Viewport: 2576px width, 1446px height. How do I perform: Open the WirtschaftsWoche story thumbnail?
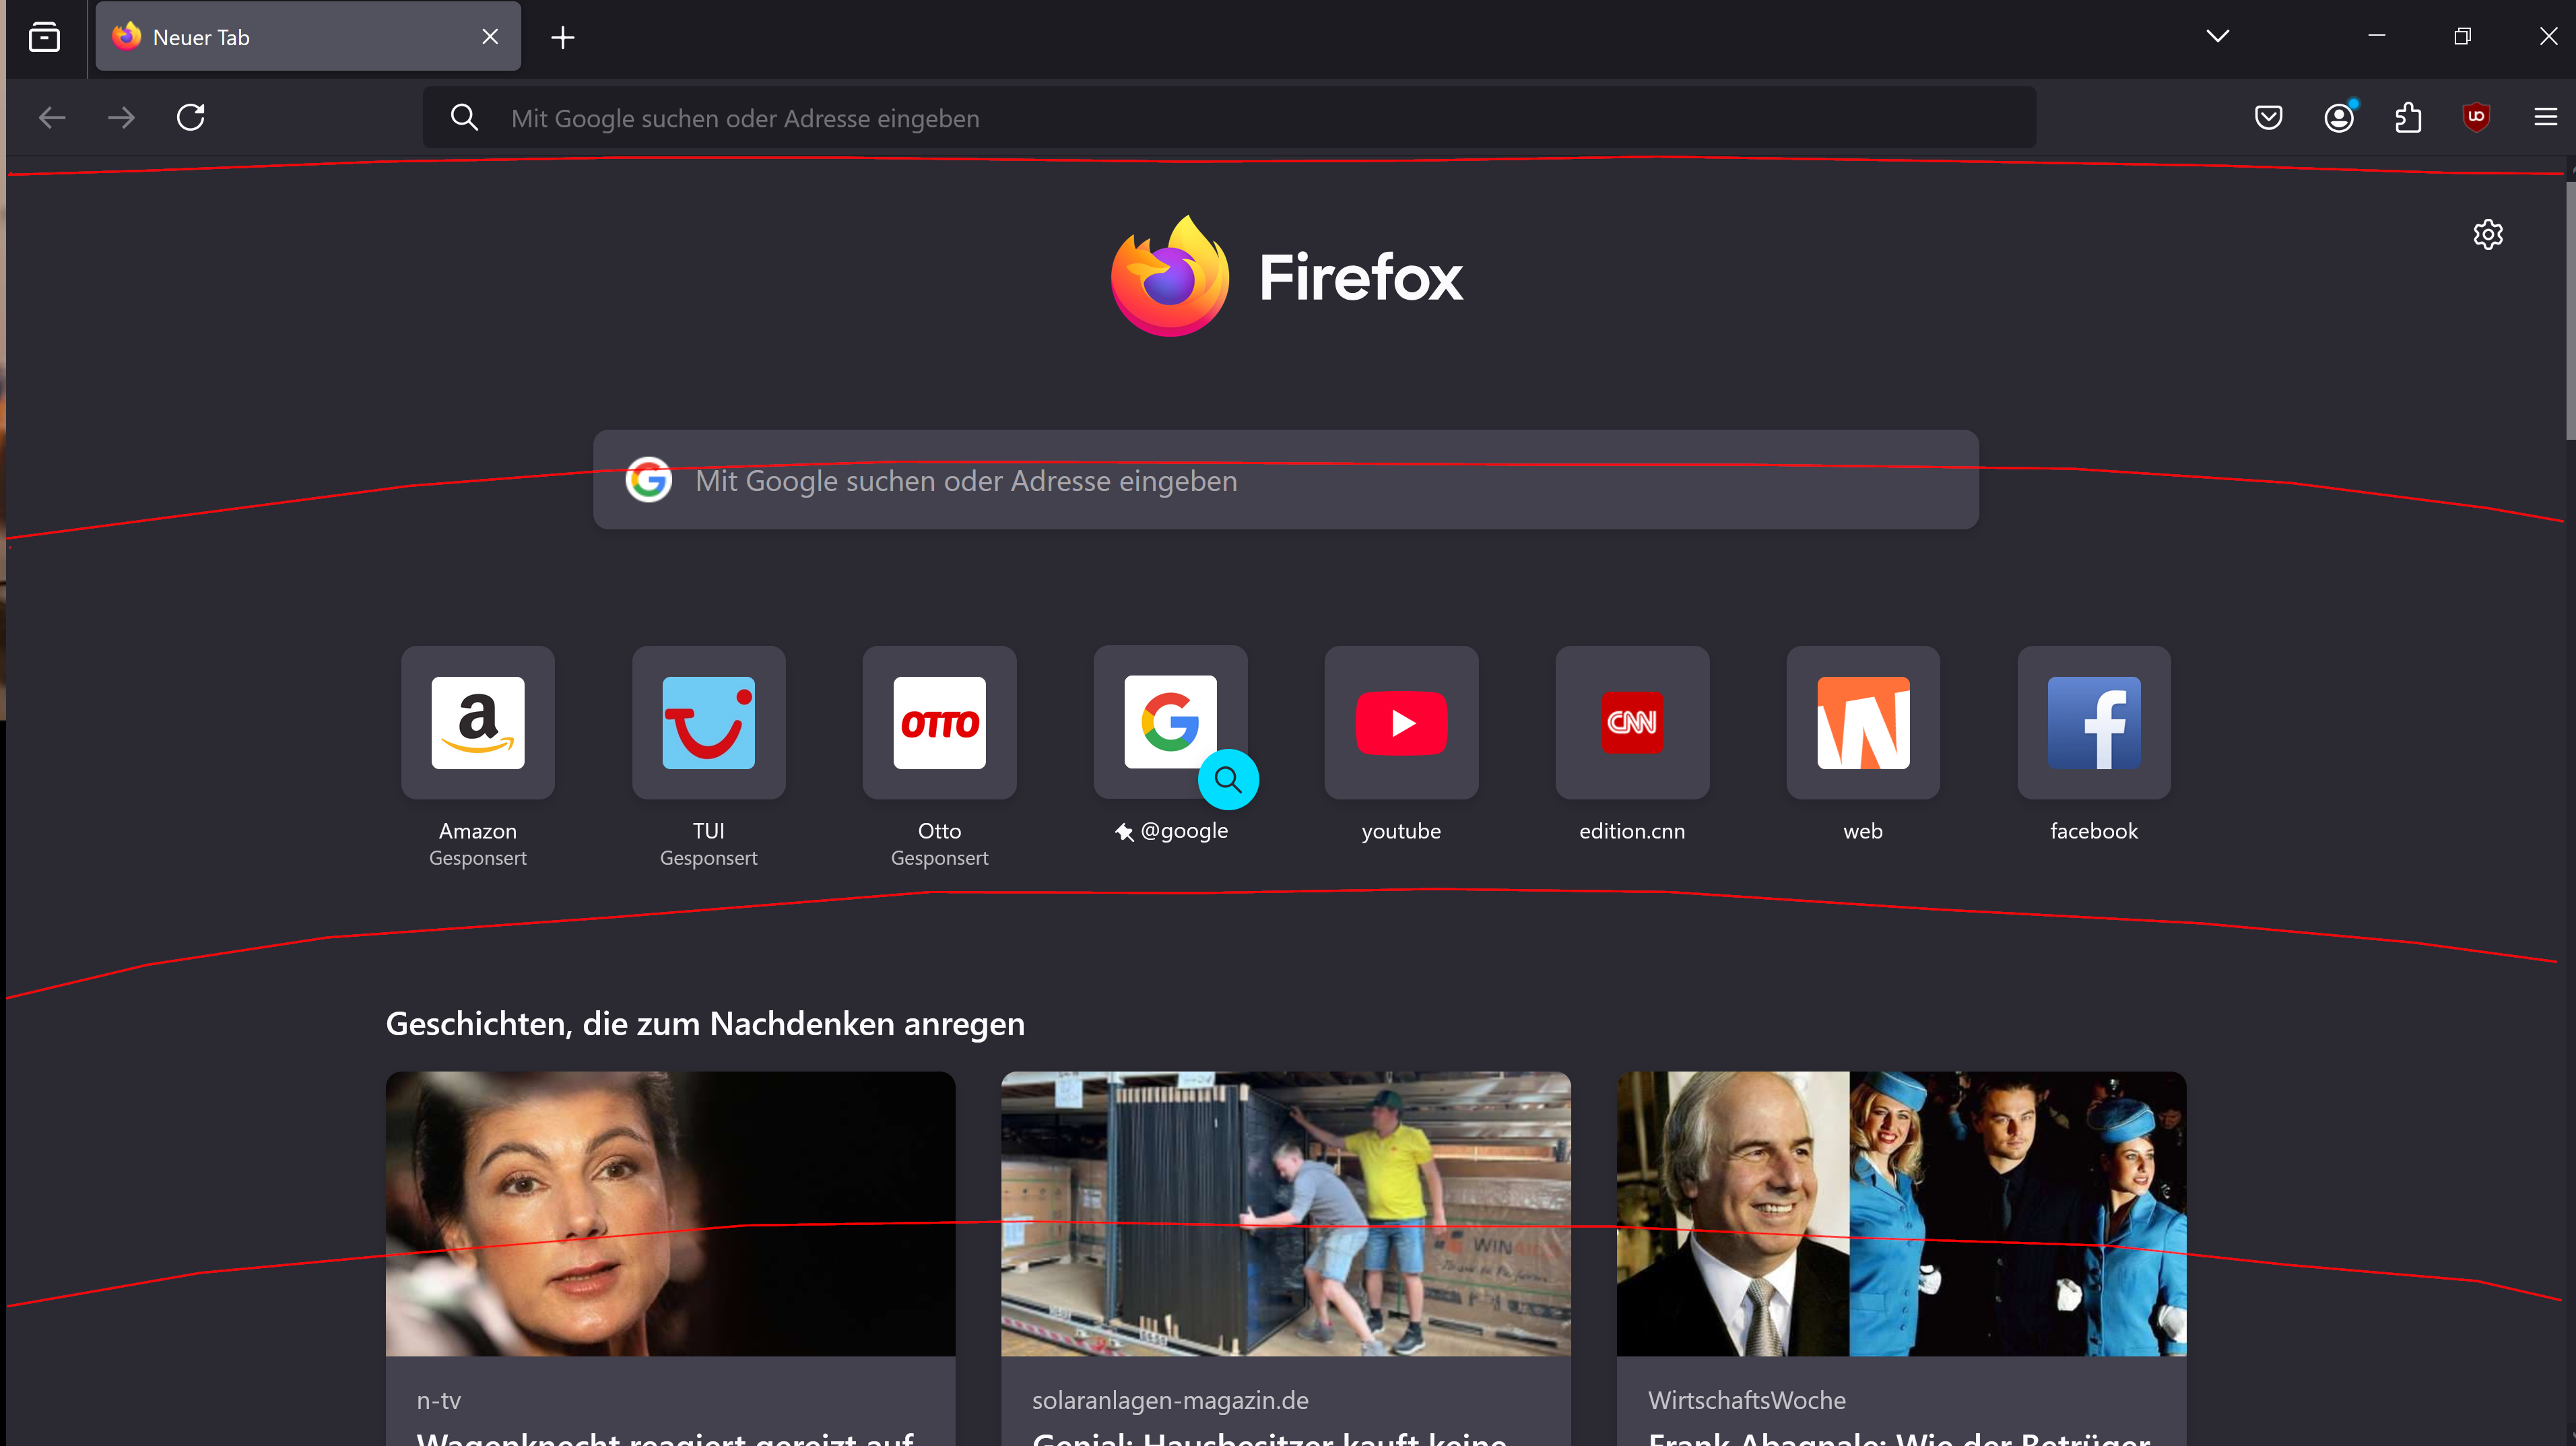[x=1901, y=1214]
